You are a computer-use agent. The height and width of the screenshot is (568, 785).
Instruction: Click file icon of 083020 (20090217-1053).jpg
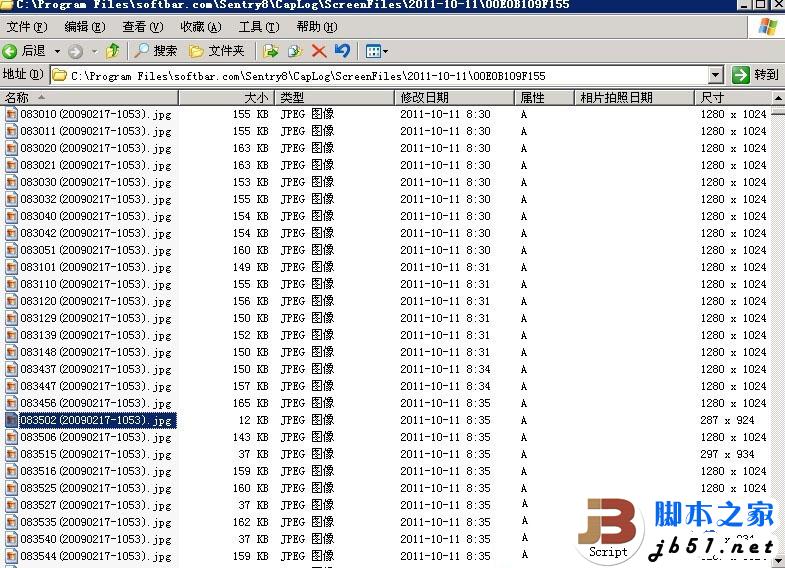(x=11, y=148)
